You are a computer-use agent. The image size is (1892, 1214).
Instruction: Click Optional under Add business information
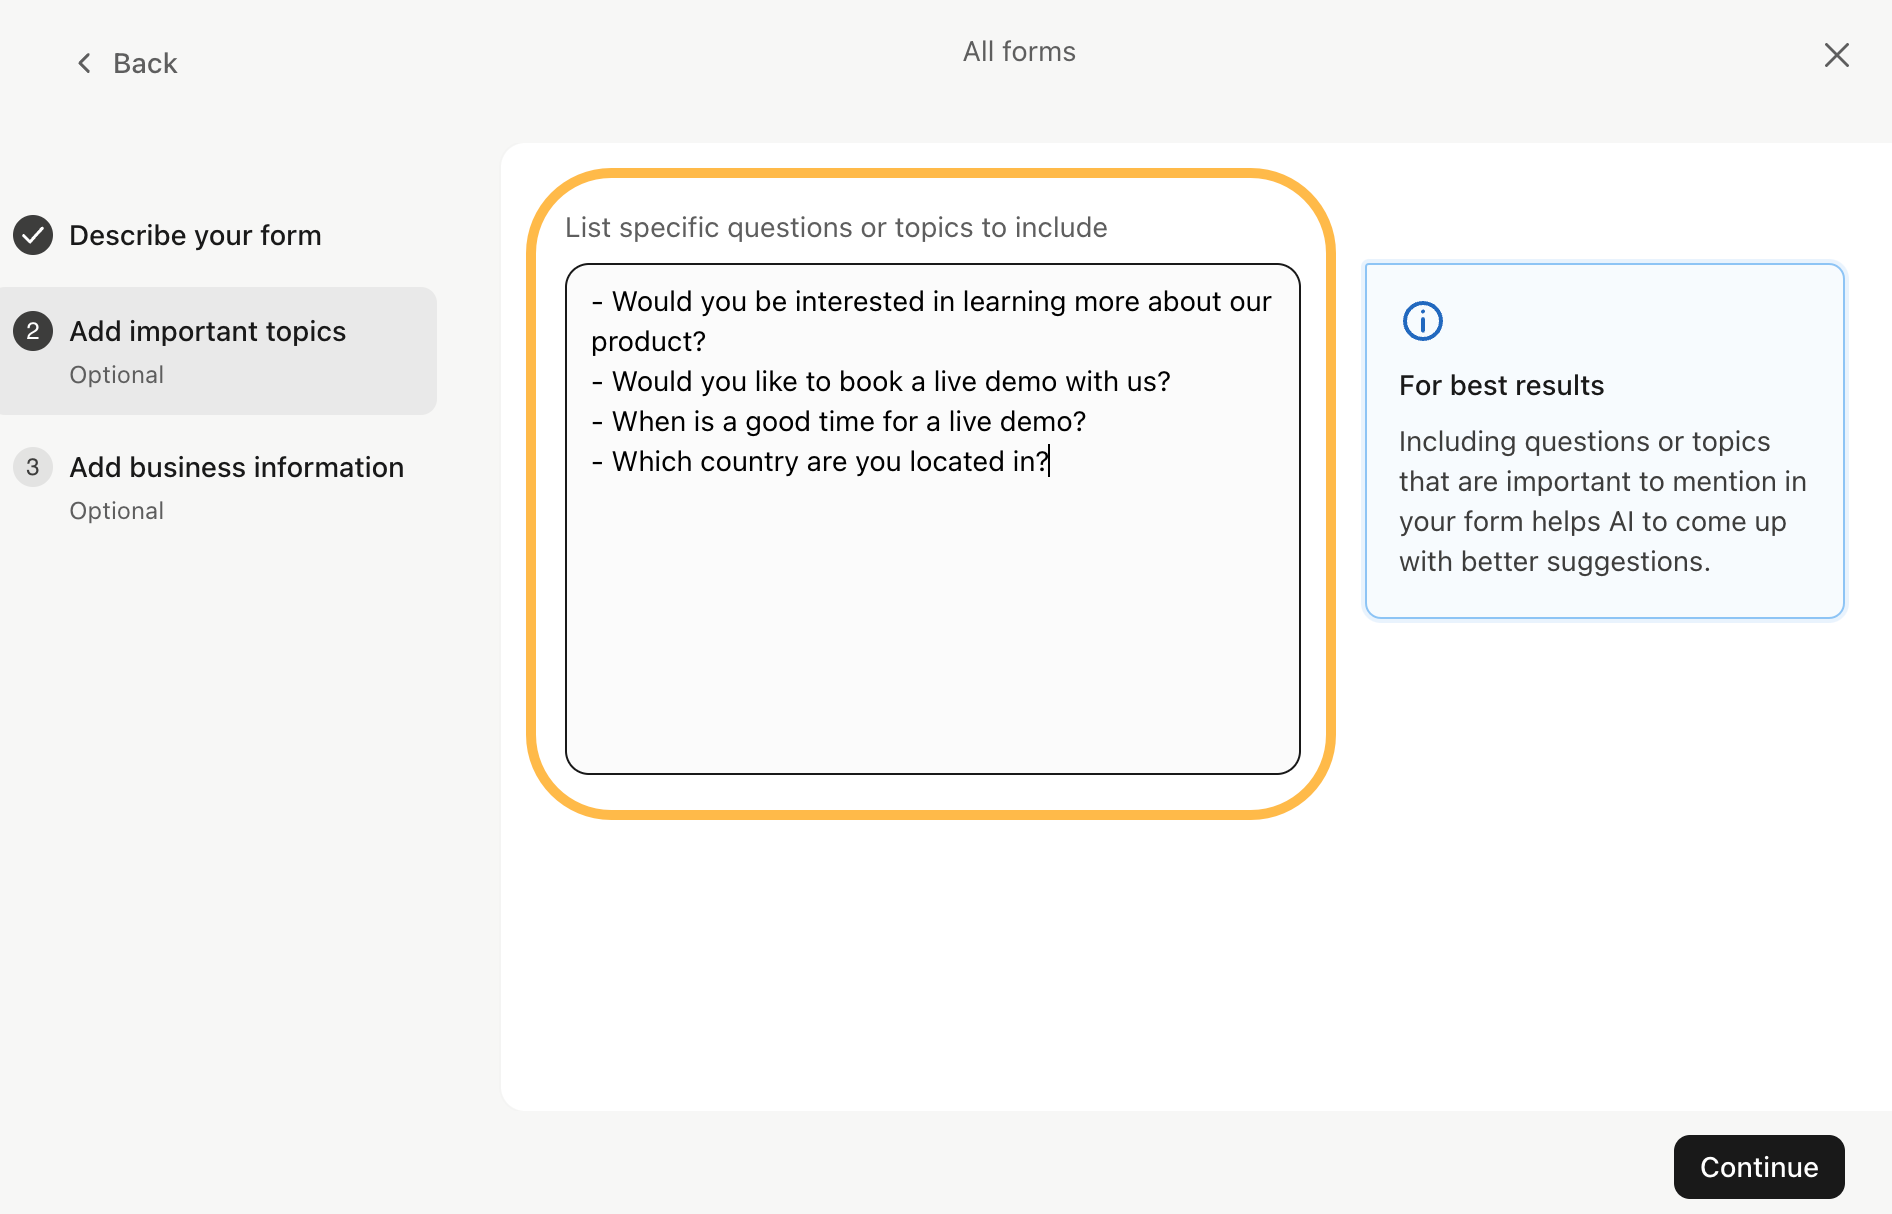click(x=116, y=511)
